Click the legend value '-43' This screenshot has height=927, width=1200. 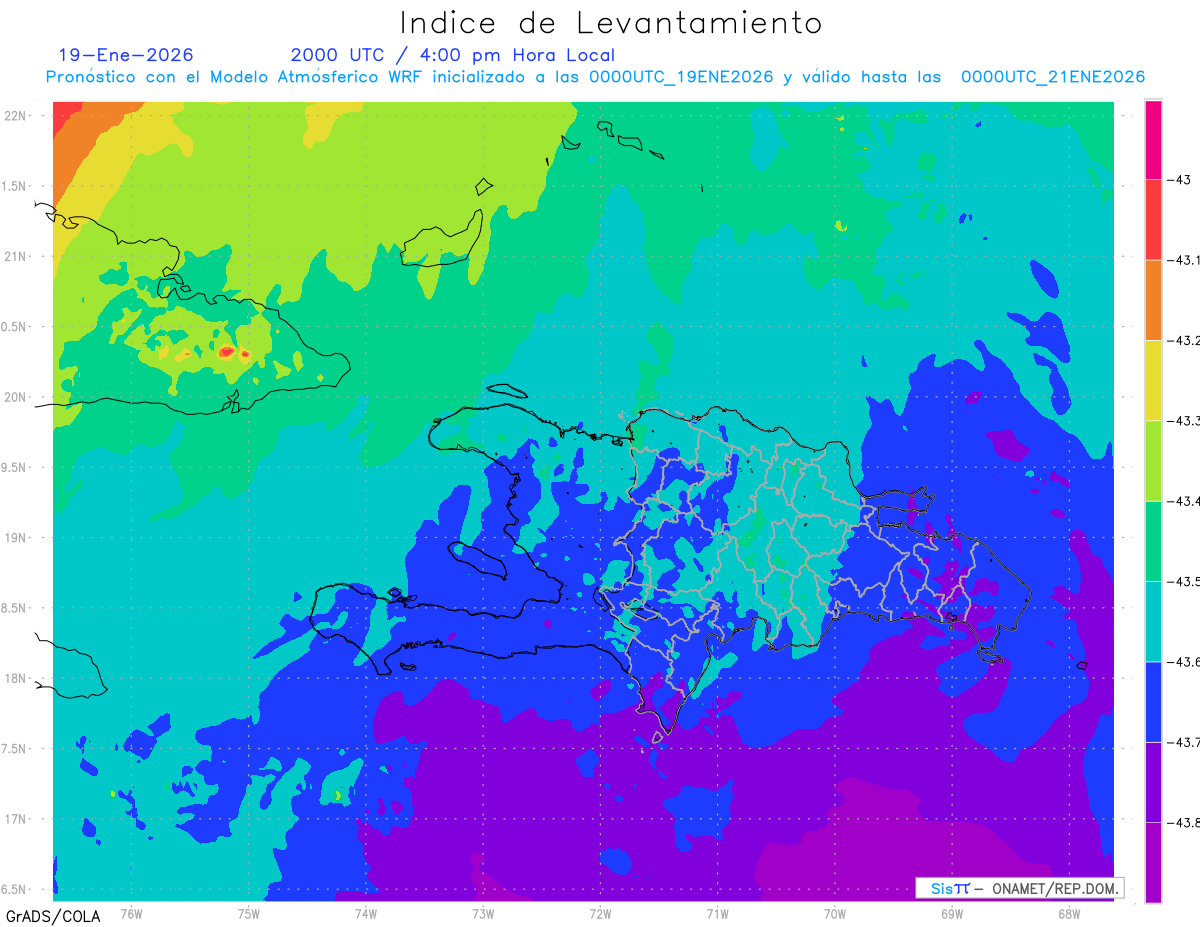coord(1179,180)
